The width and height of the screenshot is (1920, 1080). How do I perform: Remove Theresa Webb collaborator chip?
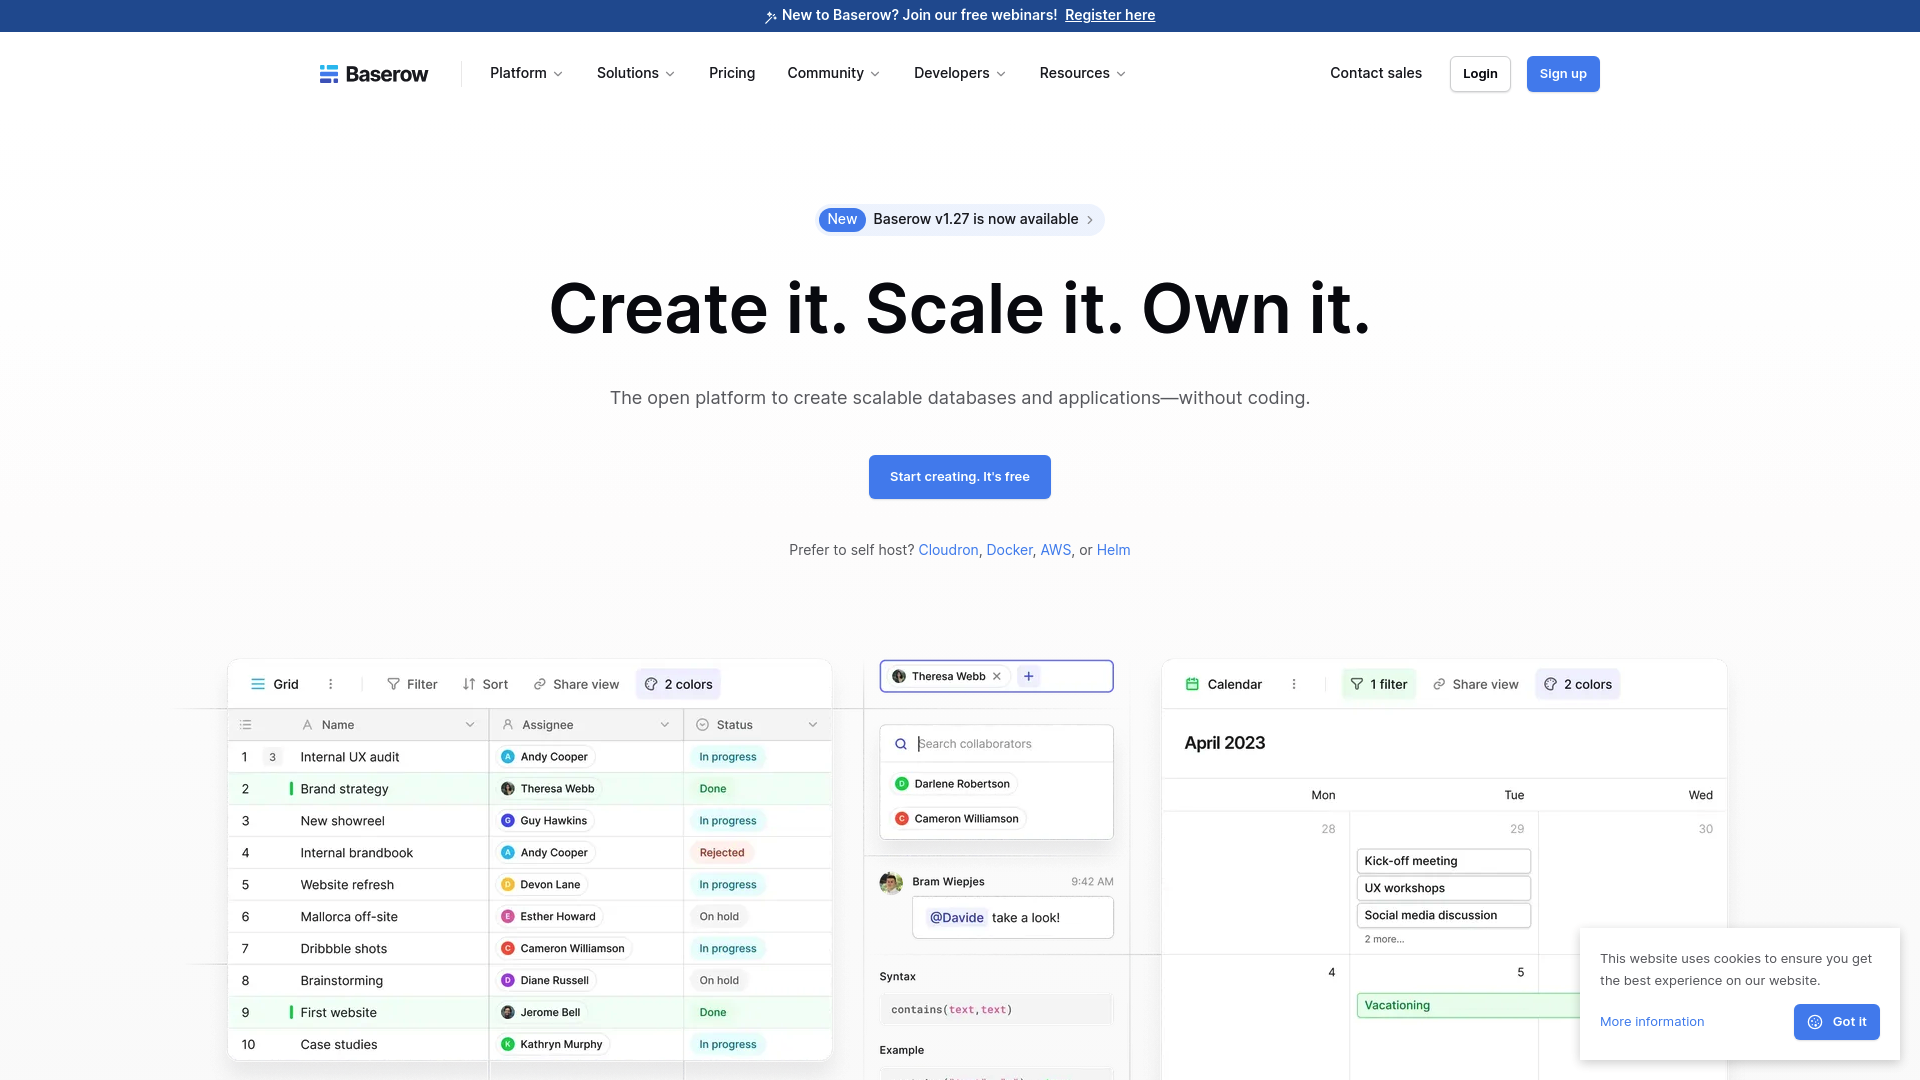pyautogui.click(x=997, y=676)
